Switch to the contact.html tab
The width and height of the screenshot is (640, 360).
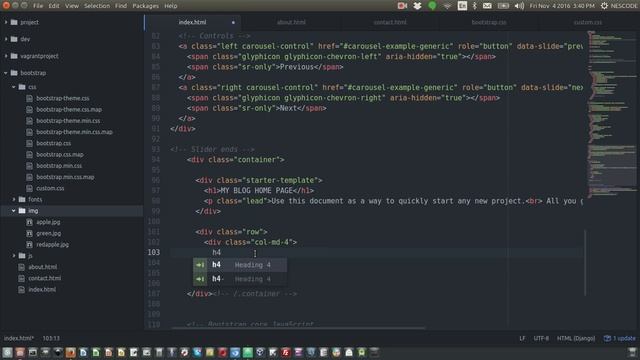tap(390, 22)
